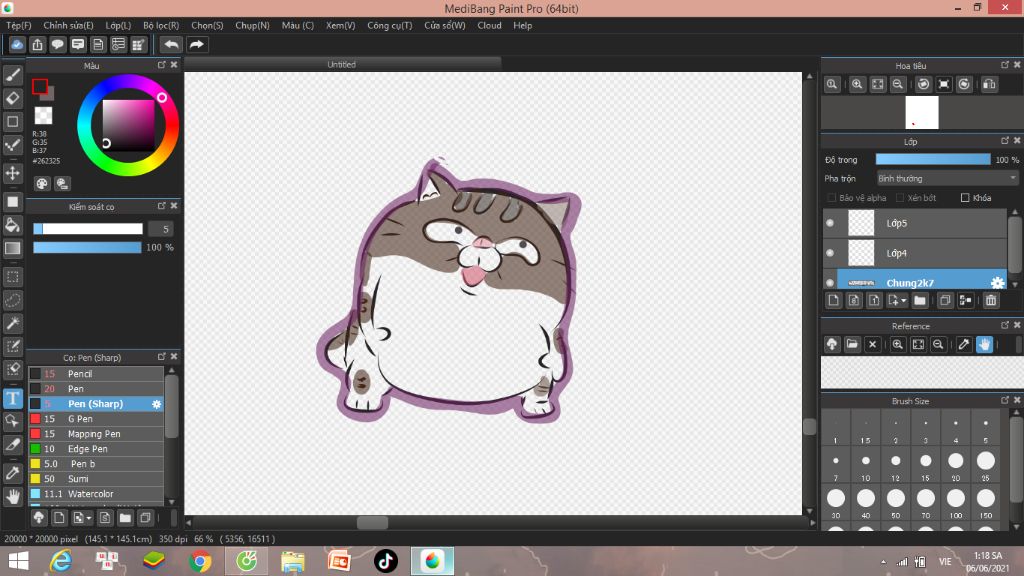The image size is (1024, 576).
Task: Click the Navigator preview thumbnail
Action: (921, 112)
